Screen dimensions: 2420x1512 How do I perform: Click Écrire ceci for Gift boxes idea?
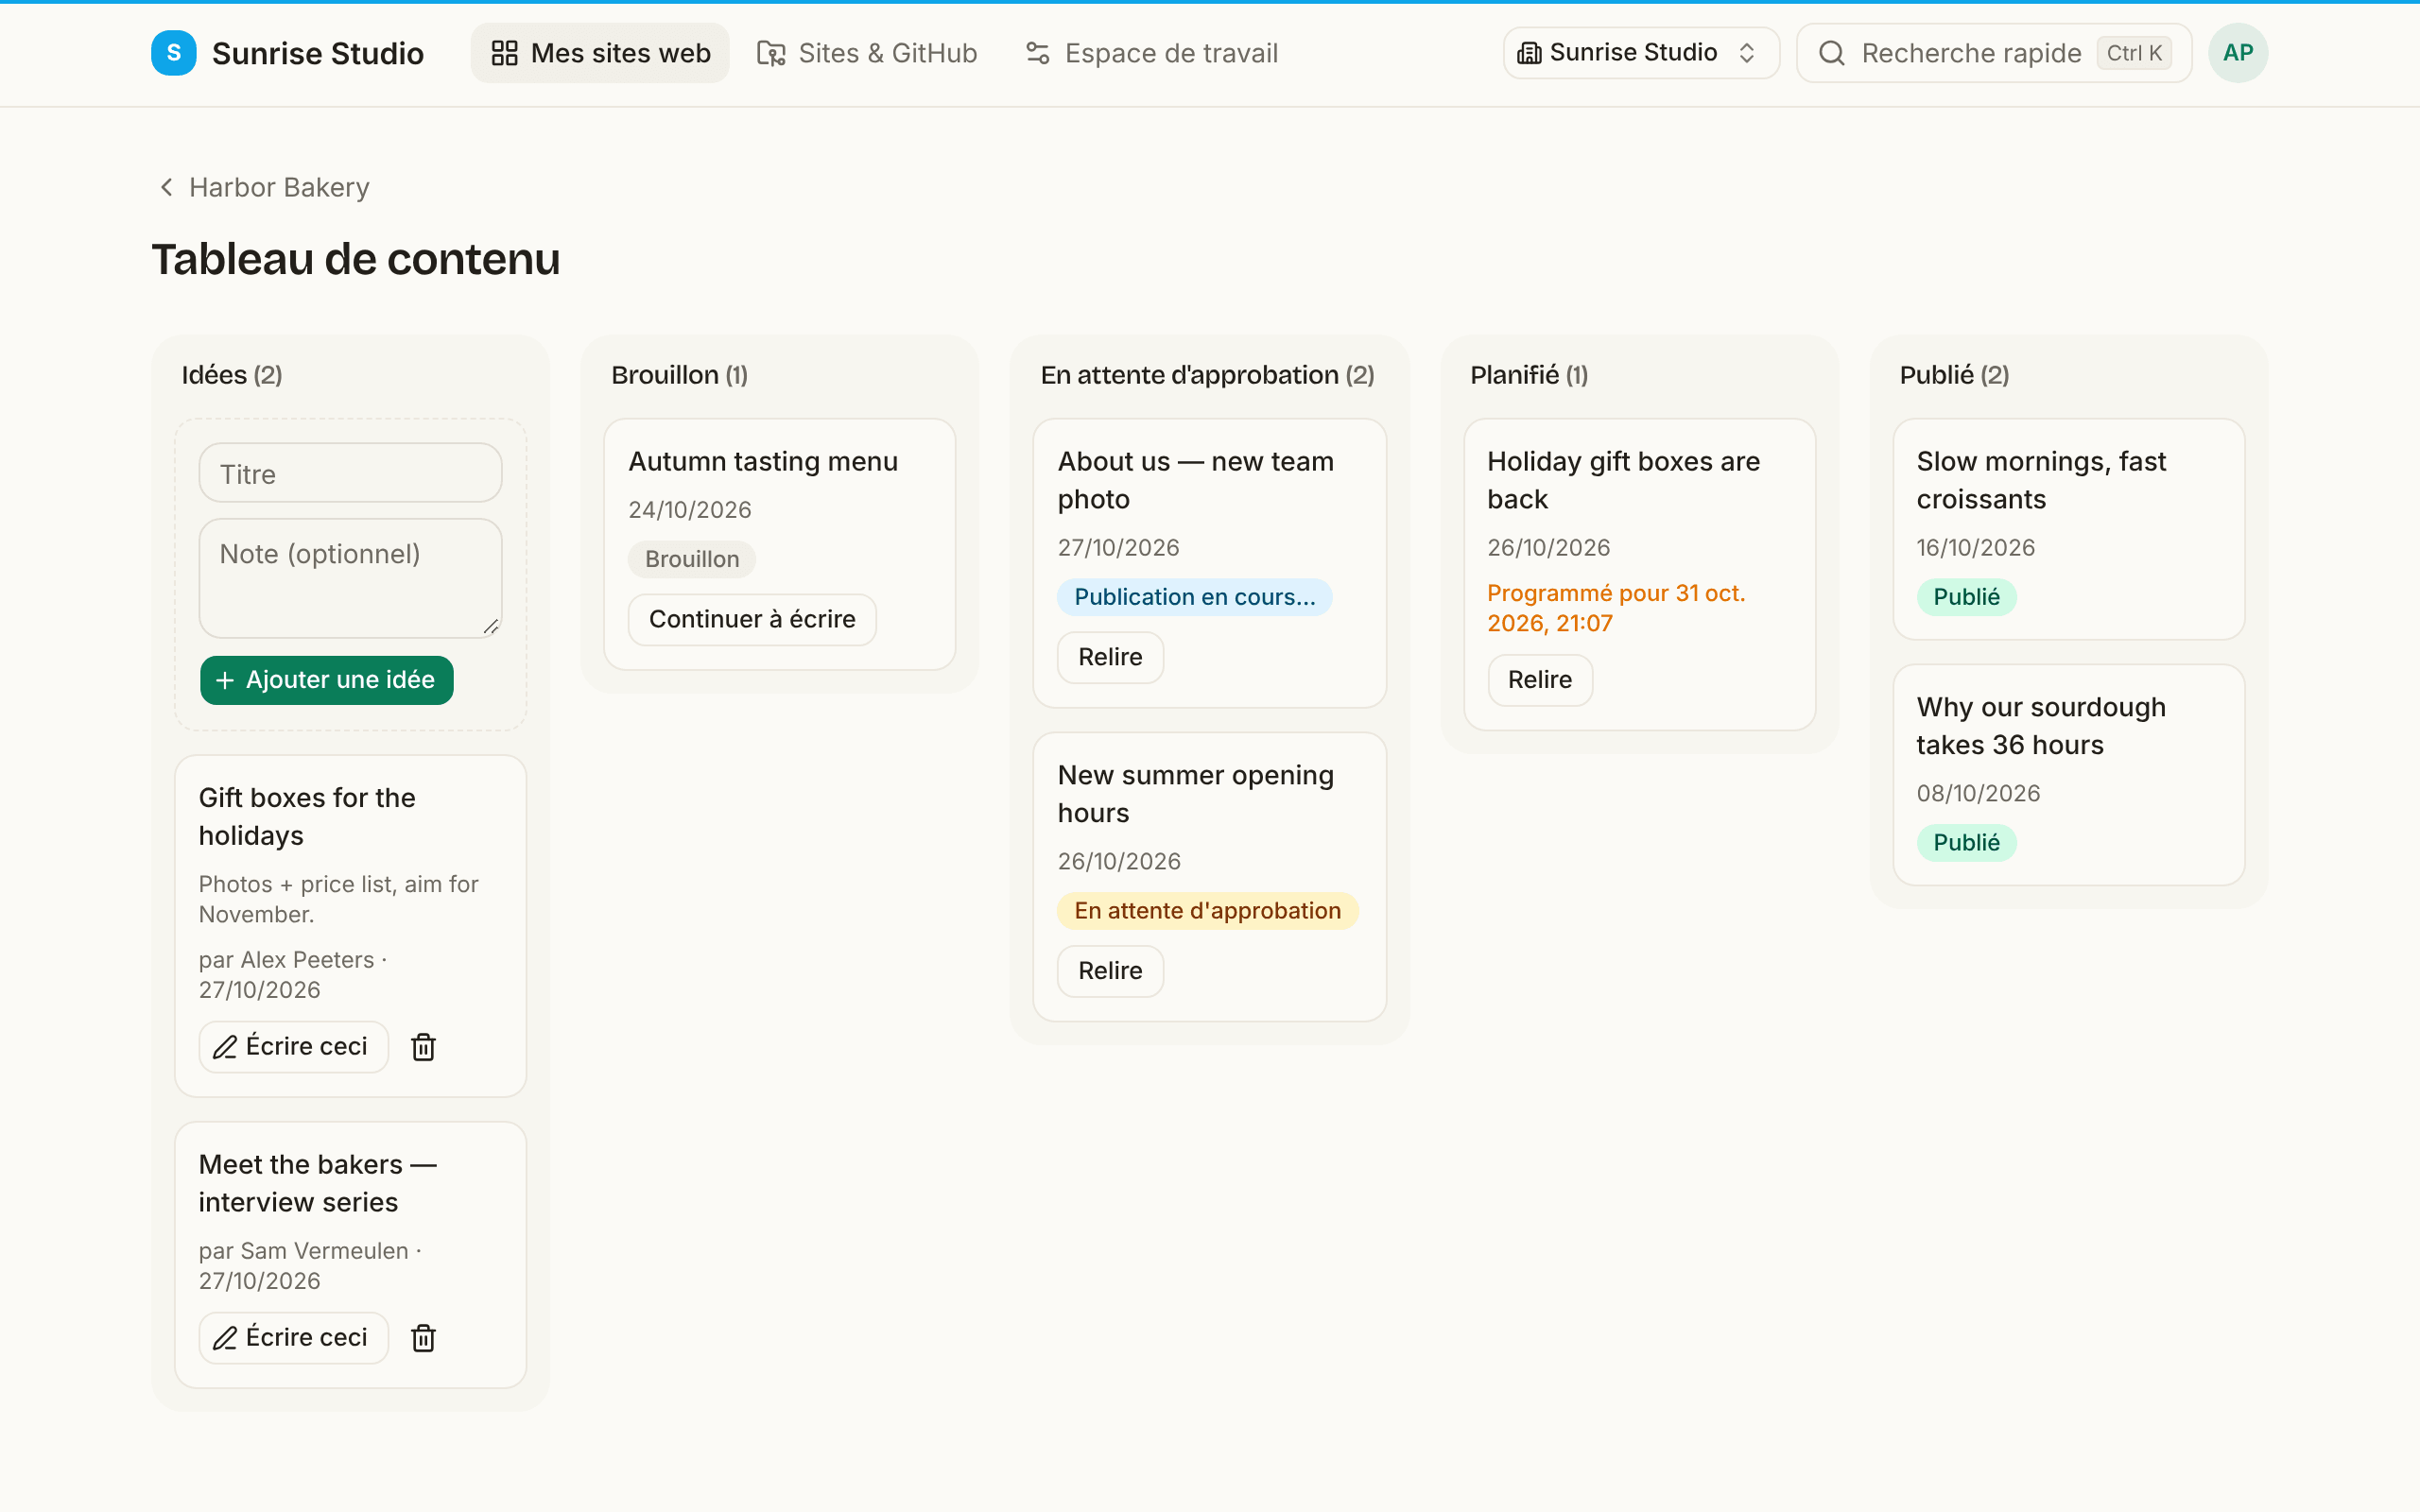coord(293,1047)
